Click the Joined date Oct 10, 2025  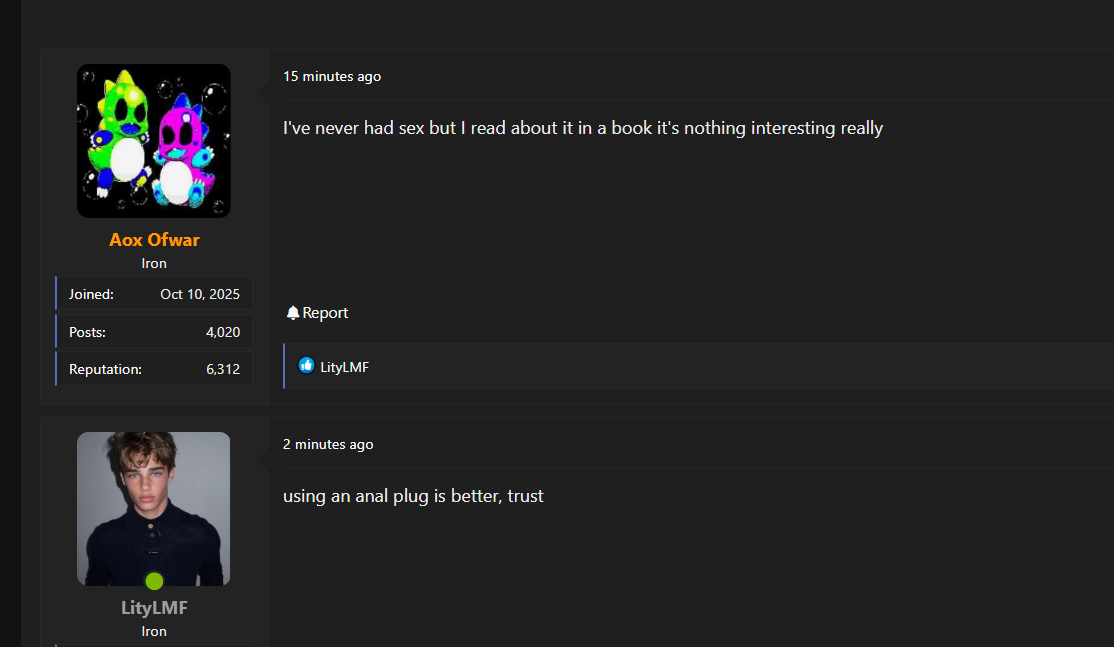tap(200, 294)
